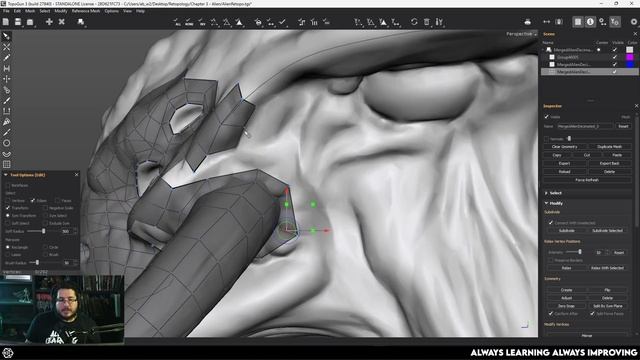Toggle visibility of the blue-colored mesh row

click(615, 64)
